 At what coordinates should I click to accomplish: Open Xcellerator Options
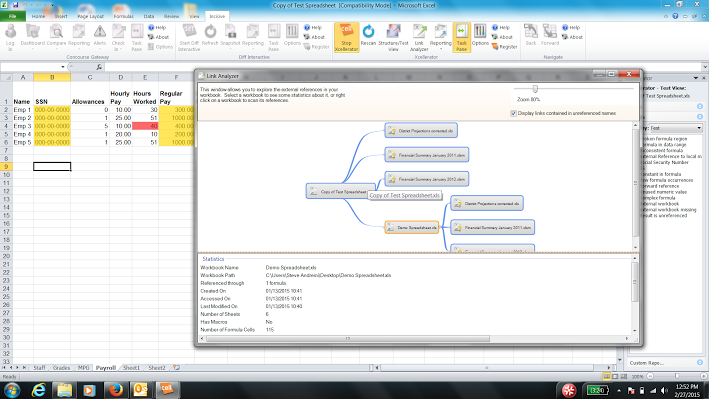tap(480, 35)
